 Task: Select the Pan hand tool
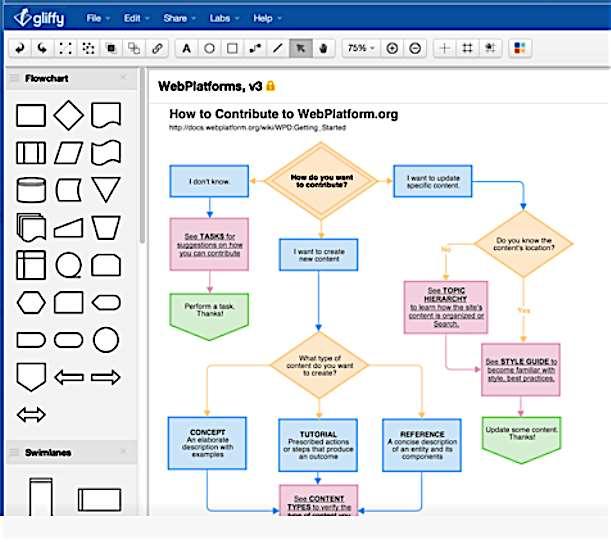pyautogui.click(x=323, y=48)
